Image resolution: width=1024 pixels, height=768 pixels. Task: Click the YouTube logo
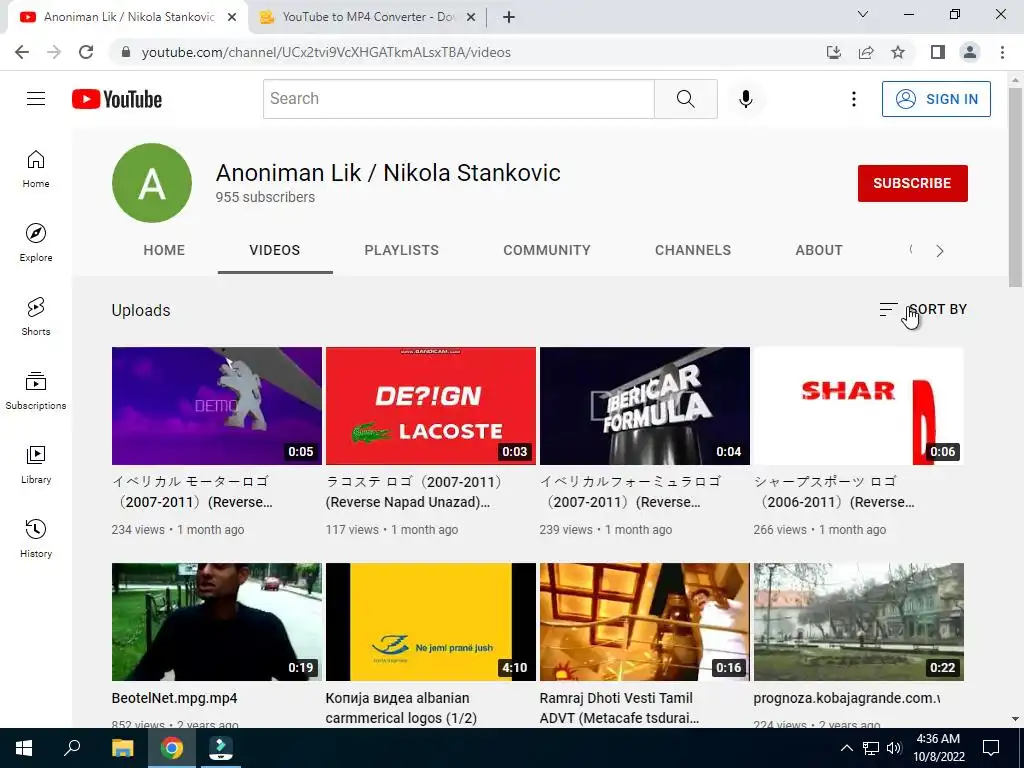click(117, 99)
